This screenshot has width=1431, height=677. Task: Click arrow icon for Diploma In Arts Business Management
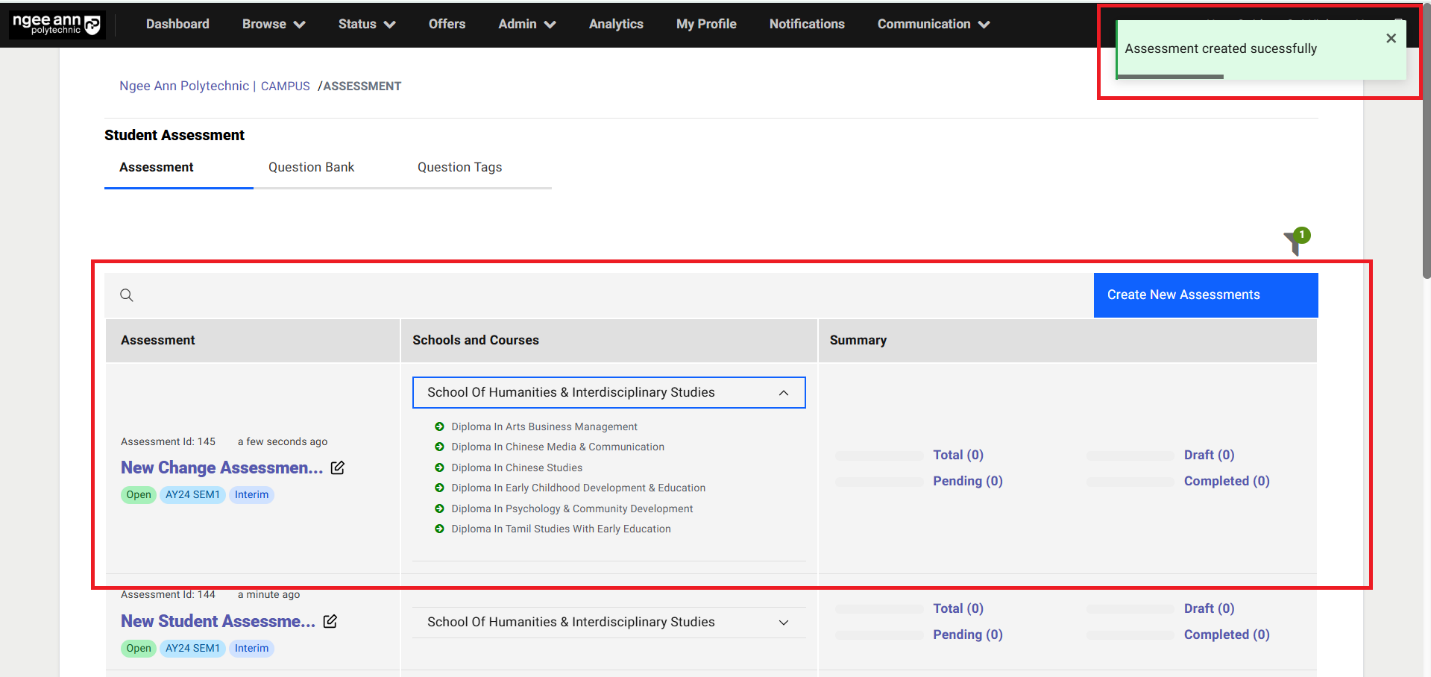(x=440, y=427)
